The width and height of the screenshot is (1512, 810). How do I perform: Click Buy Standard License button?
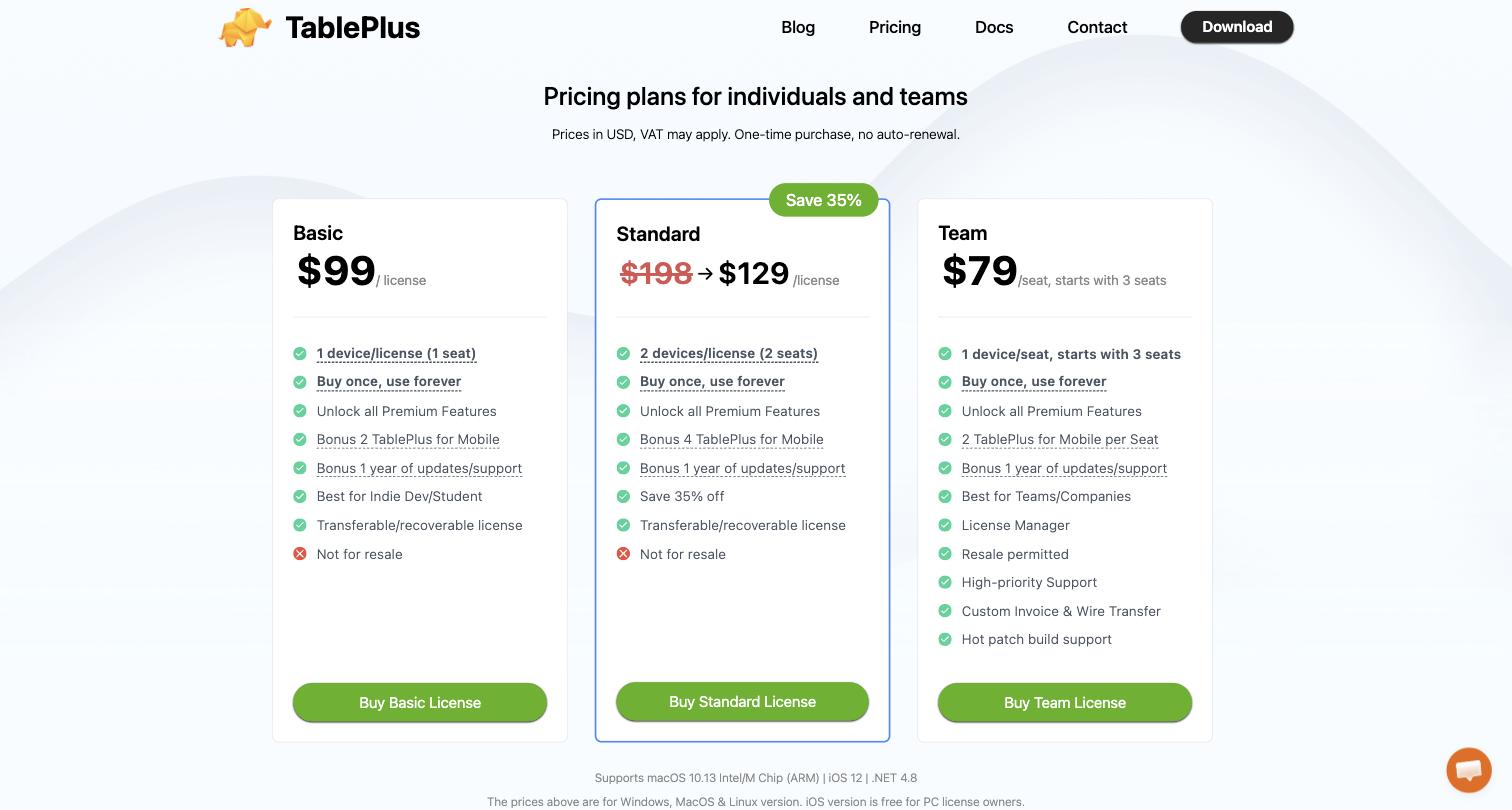coord(742,701)
